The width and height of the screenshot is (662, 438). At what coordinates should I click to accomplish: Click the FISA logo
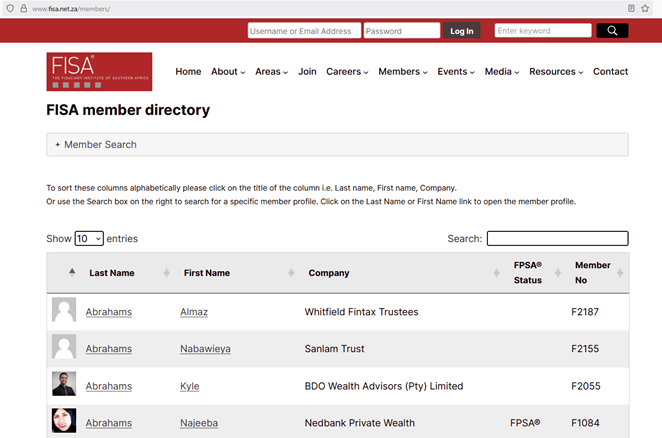99,71
